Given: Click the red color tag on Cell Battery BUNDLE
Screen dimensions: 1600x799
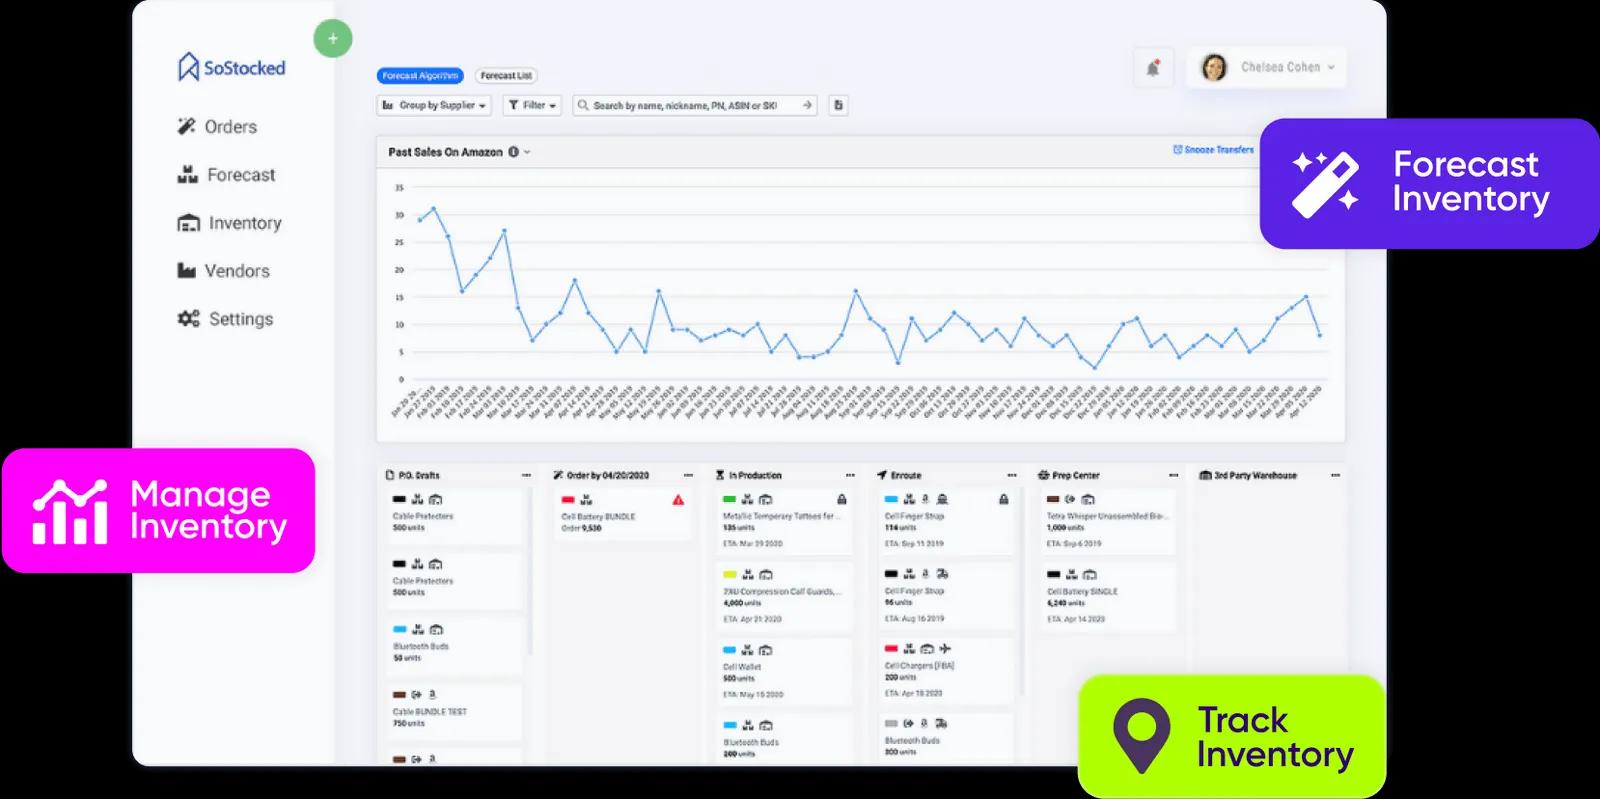Looking at the screenshot, I should pyautogui.click(x=568, y=499).
